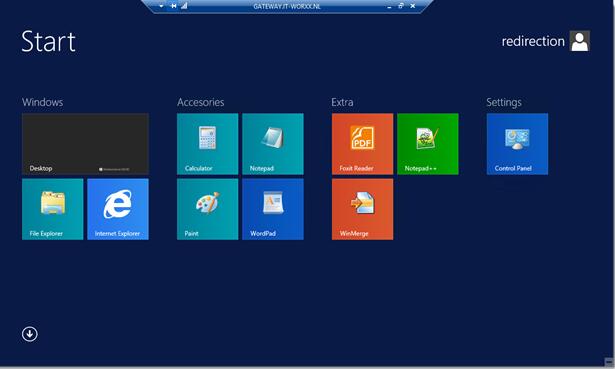Open the Desktop tile
The image size is (615, 369).
(x=85, y=144)
